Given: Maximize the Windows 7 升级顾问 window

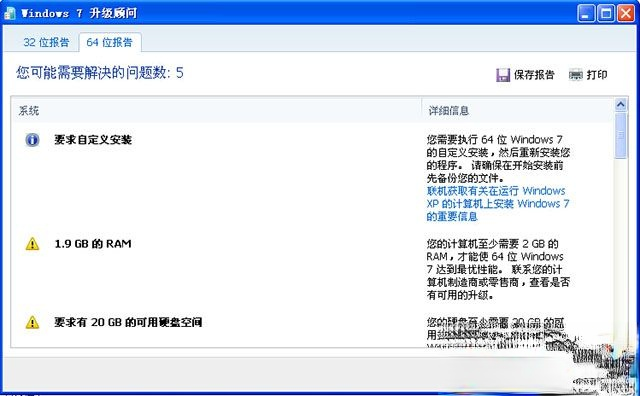Looking at the screenshot, I should 606,13.
